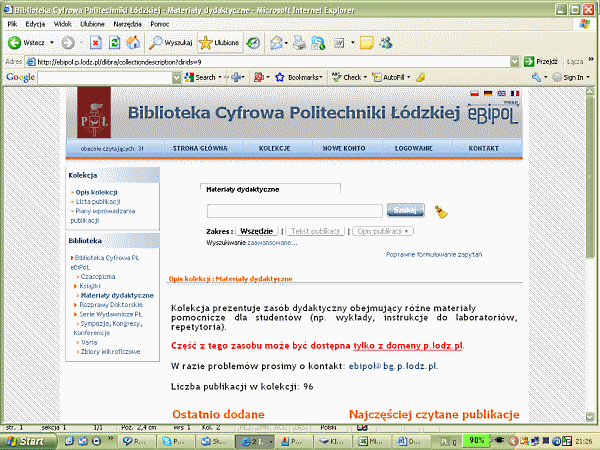Refresh the page with the green arrows icon
The height and width of the screenshot is (450, 600).
click(x=114, y=42)
